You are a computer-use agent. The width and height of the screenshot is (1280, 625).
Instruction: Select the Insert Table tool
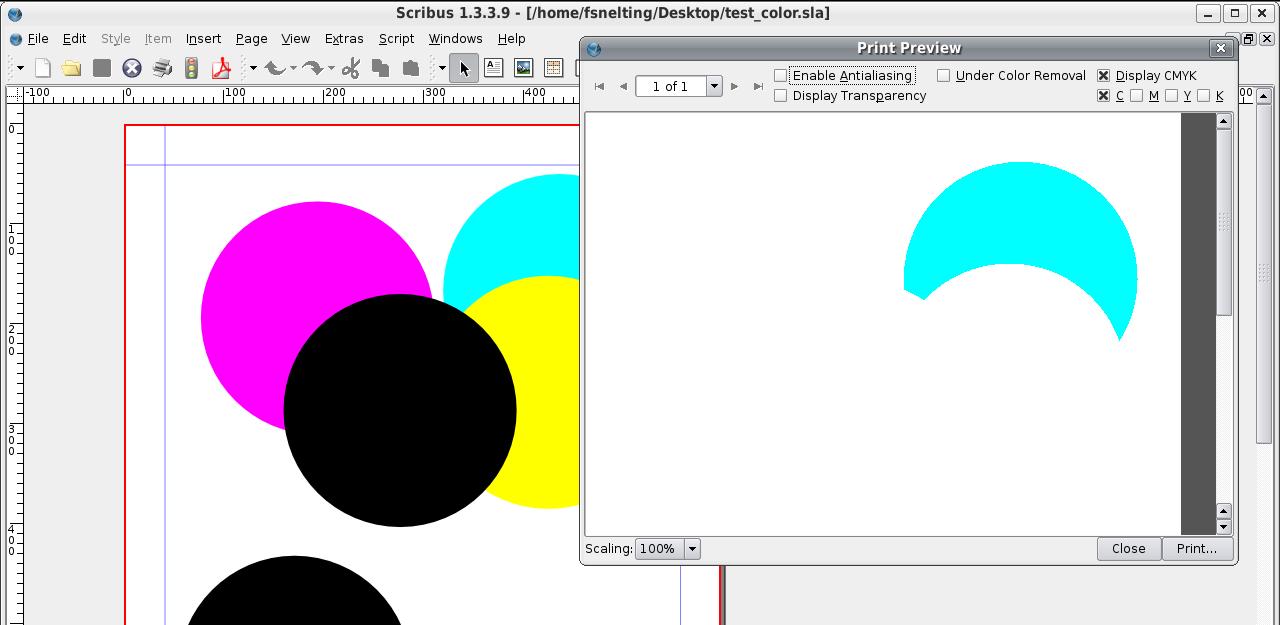point(553,68)
